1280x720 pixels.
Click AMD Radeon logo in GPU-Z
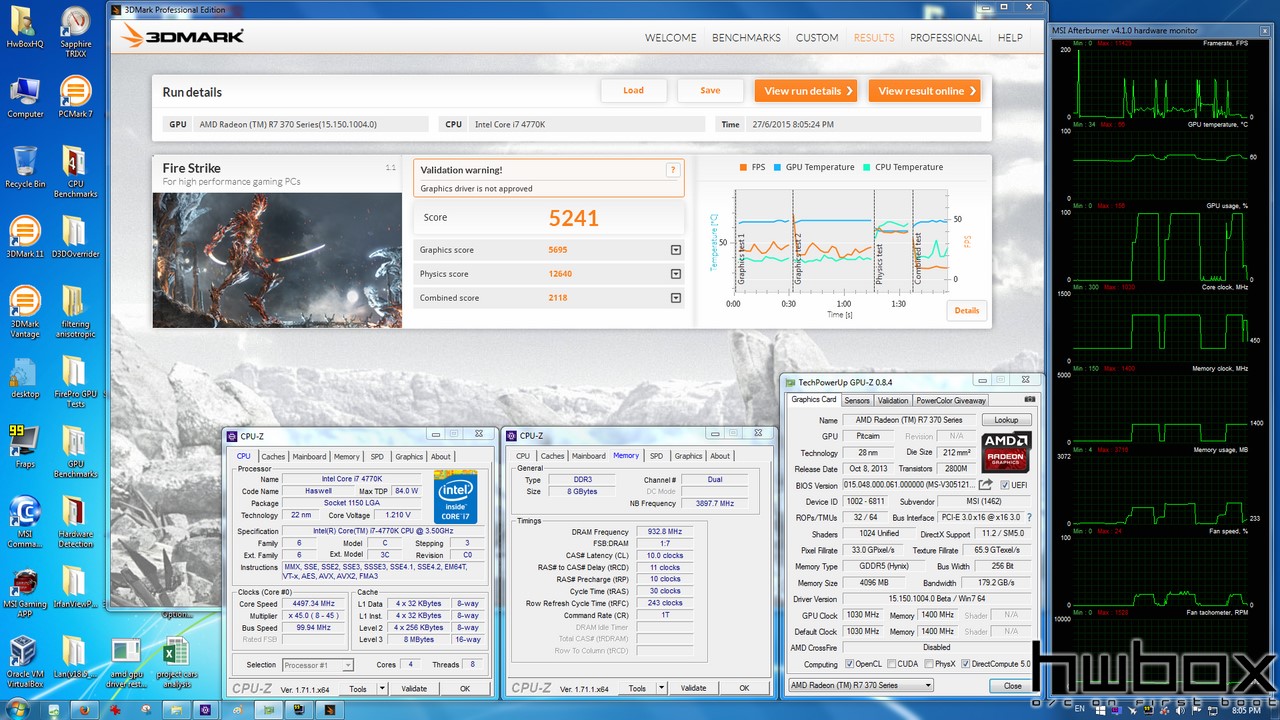(x=1006, y=453)
